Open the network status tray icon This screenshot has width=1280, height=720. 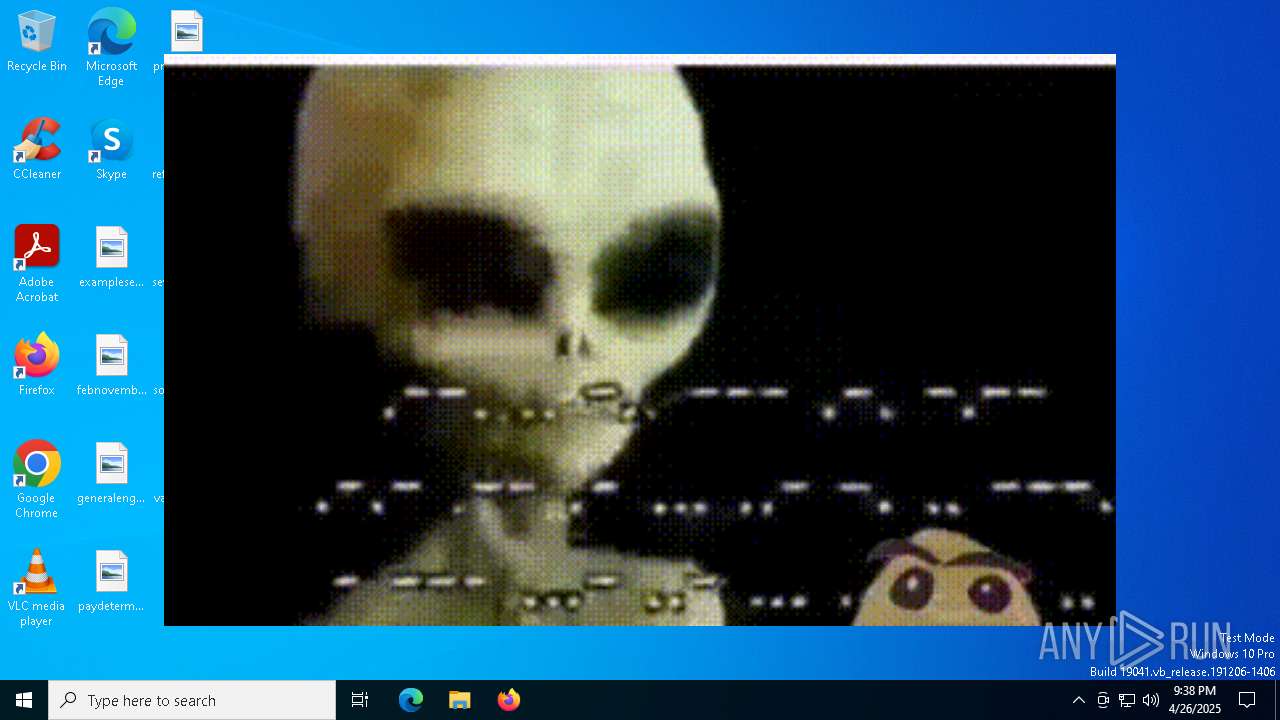tap(1127, 700)
